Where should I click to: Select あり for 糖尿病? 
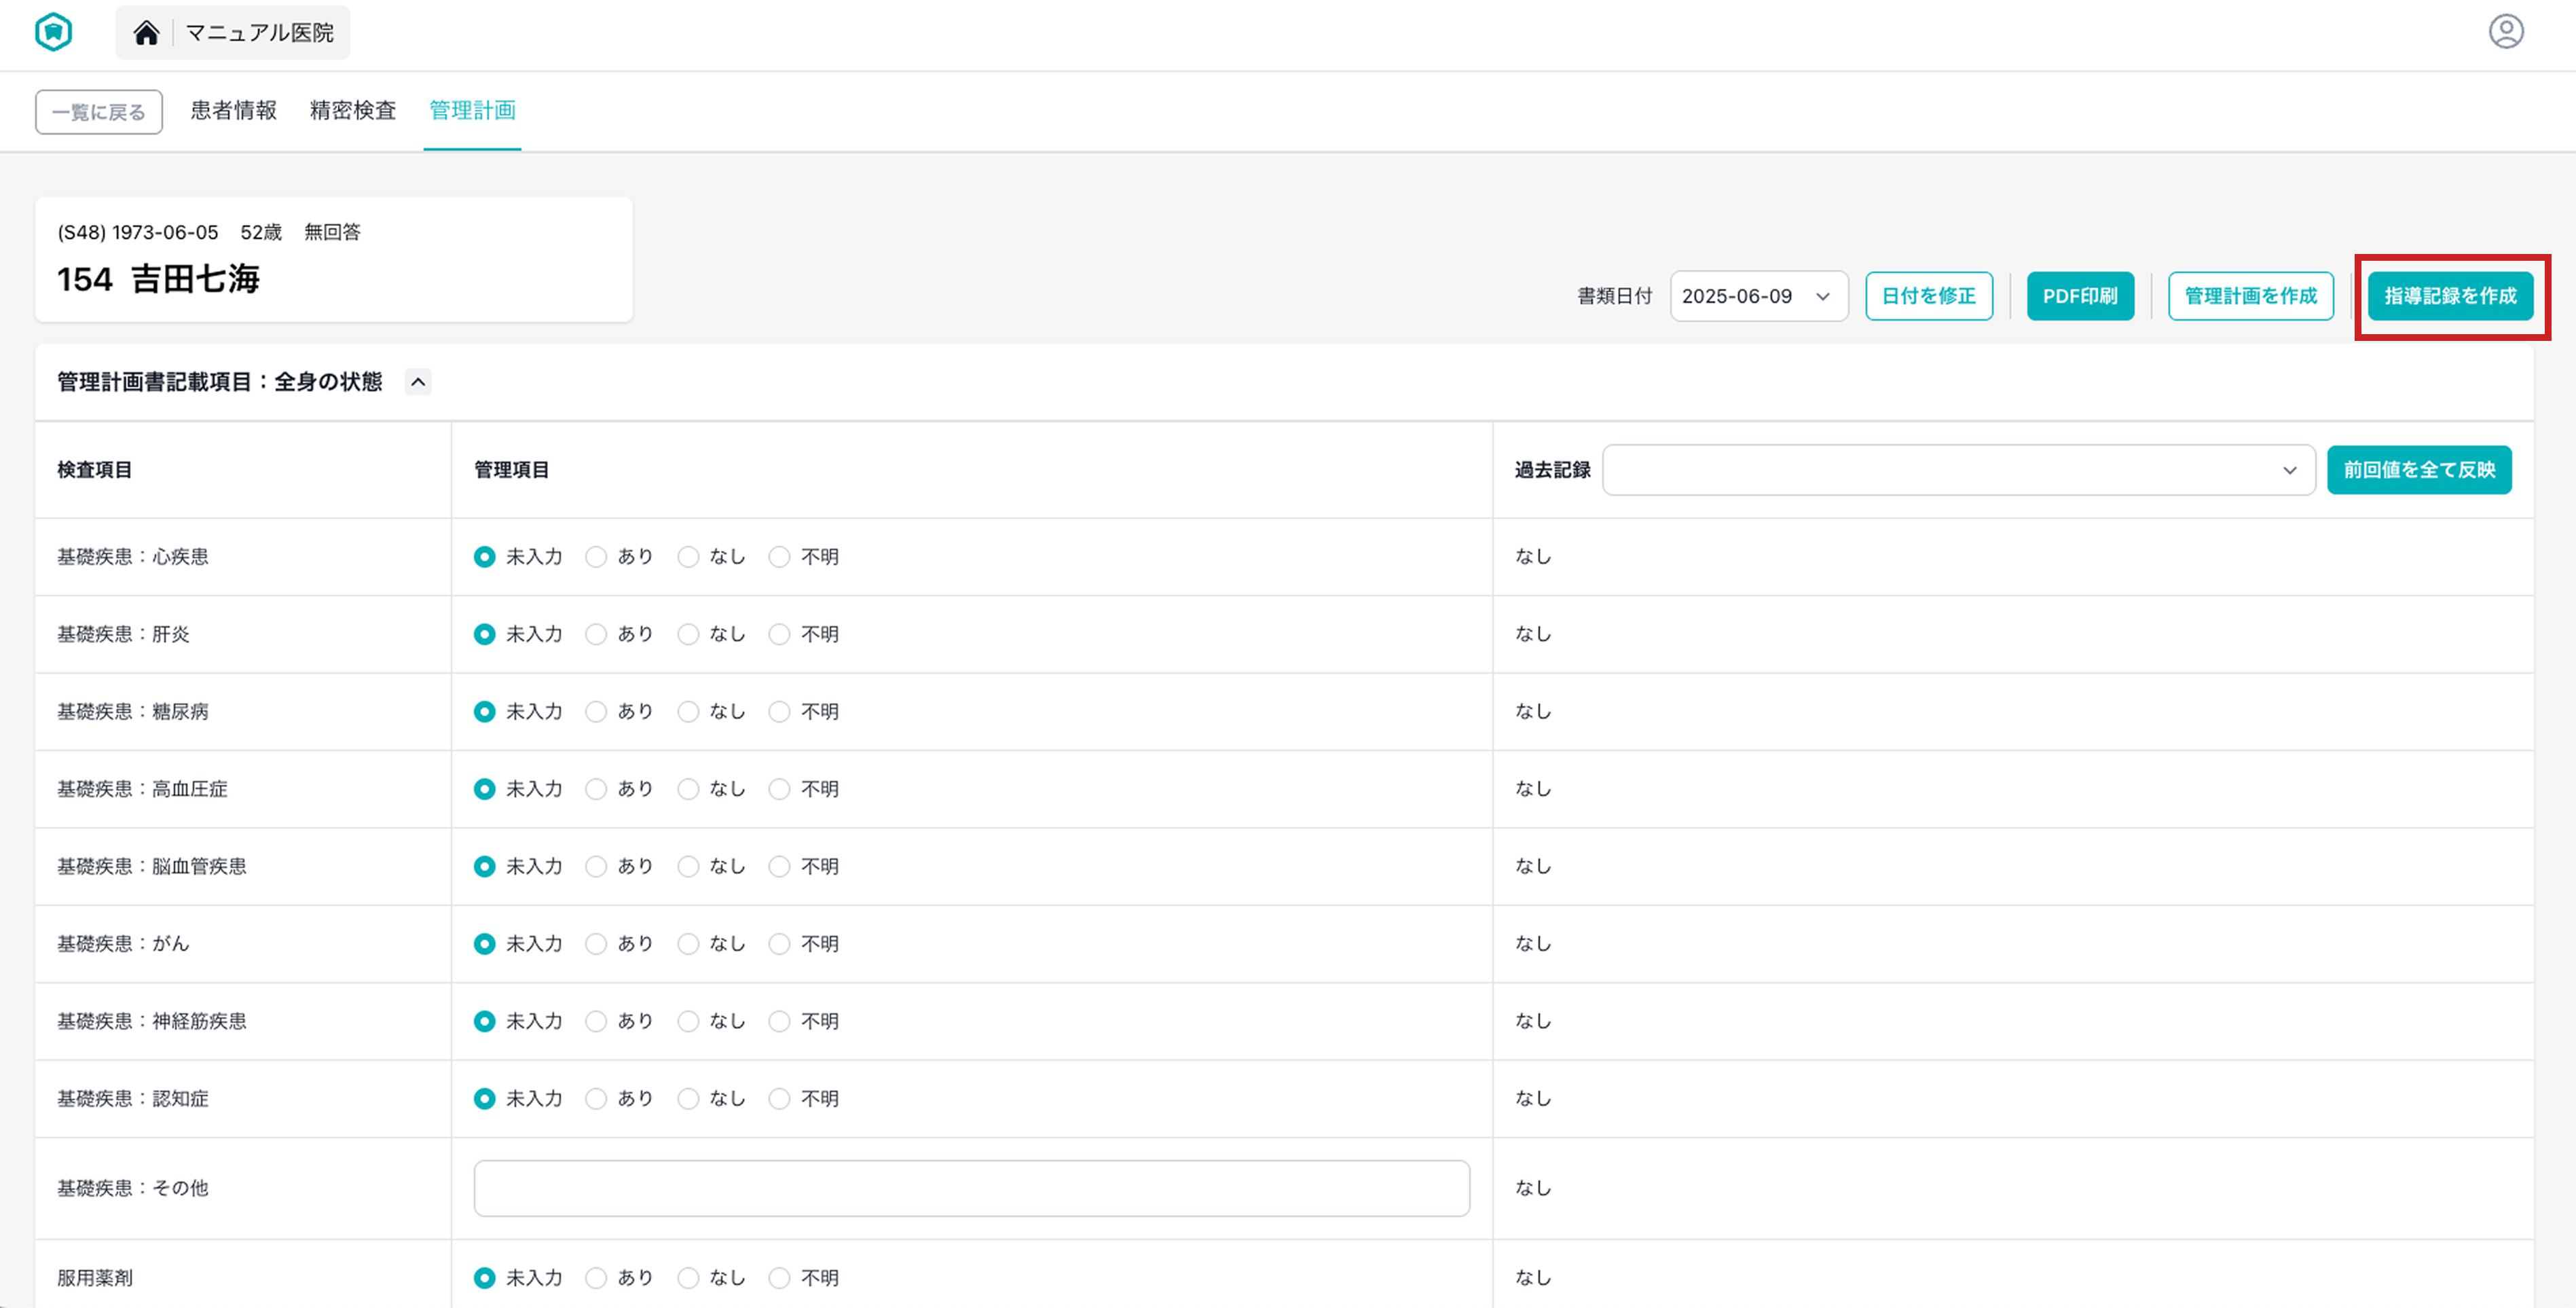pyautogui.click(x=596, y=712)
